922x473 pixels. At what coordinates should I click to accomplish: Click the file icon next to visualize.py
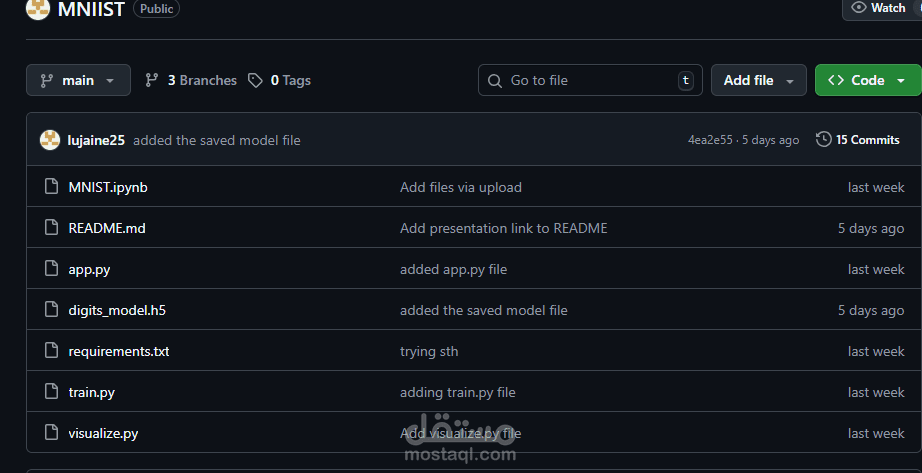tap(52, 433)
